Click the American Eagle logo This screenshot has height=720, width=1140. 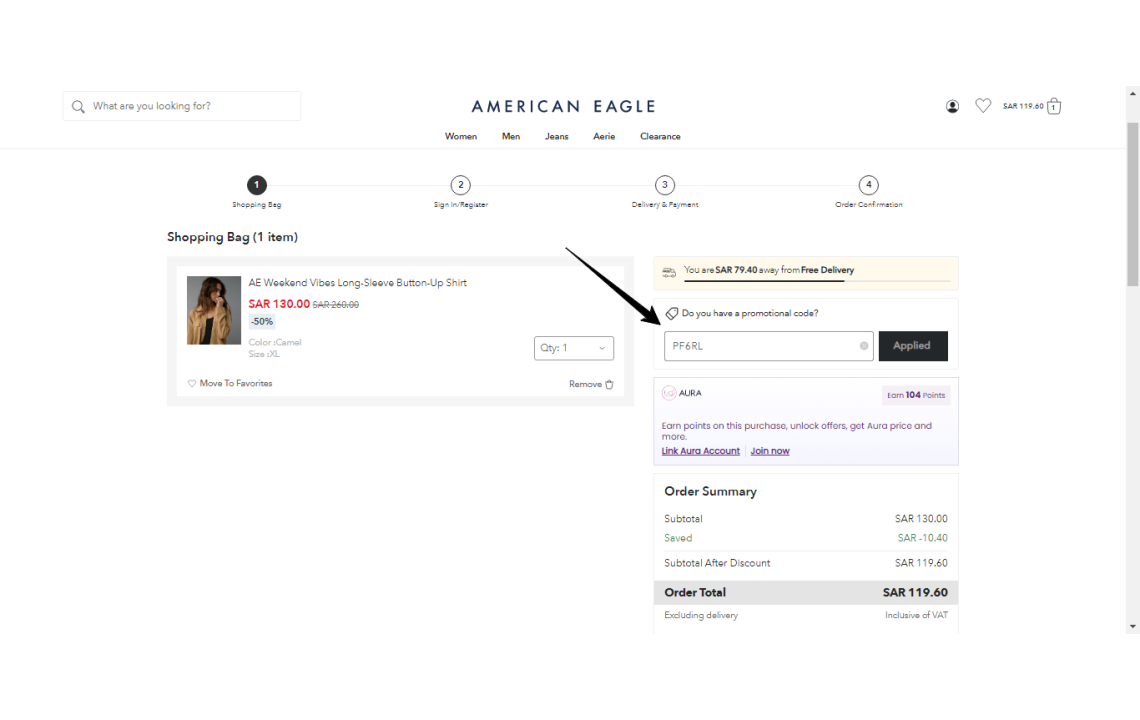pyautogui.click(x=563, y=107)
